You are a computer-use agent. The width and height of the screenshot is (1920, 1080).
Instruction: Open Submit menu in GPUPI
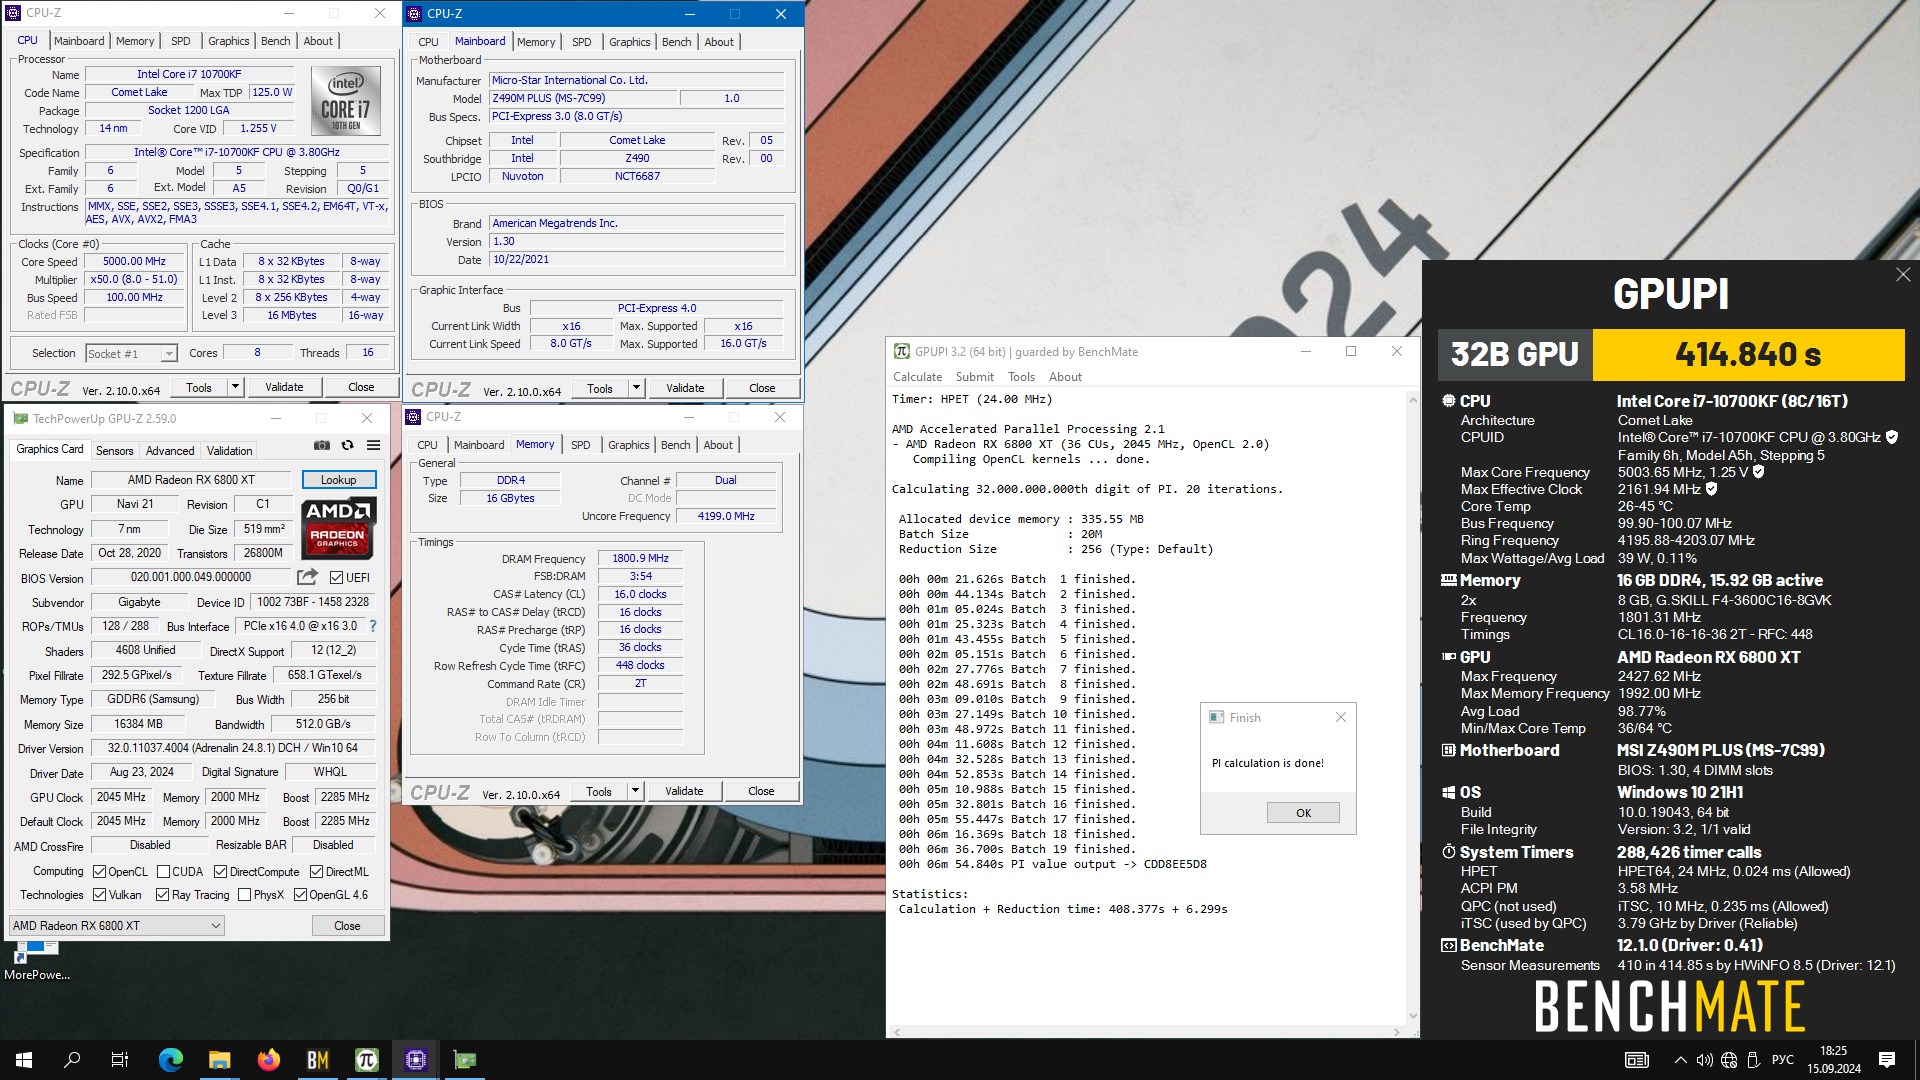coord(974,377)
